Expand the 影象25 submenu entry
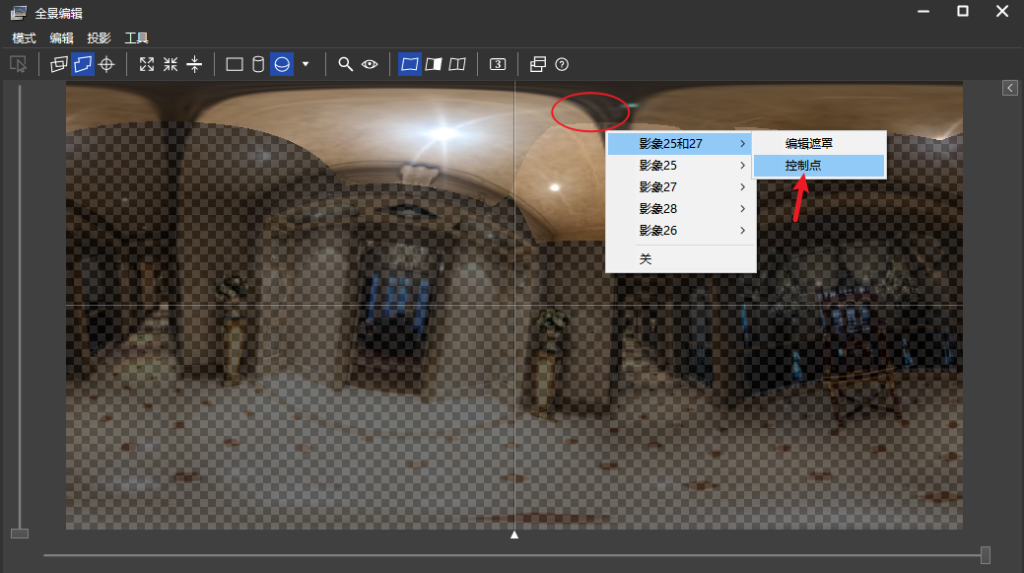 pos(680,165)
